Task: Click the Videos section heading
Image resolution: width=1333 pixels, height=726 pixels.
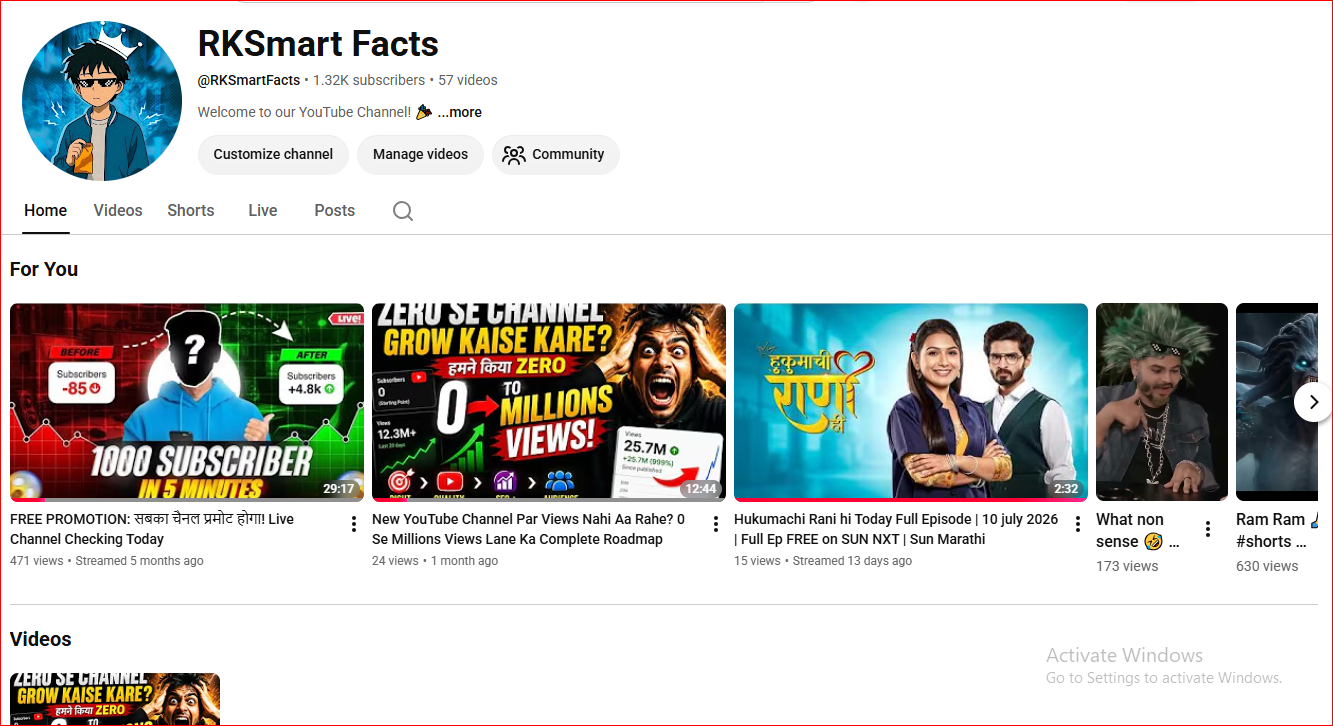Action: (x=41, y=639)
